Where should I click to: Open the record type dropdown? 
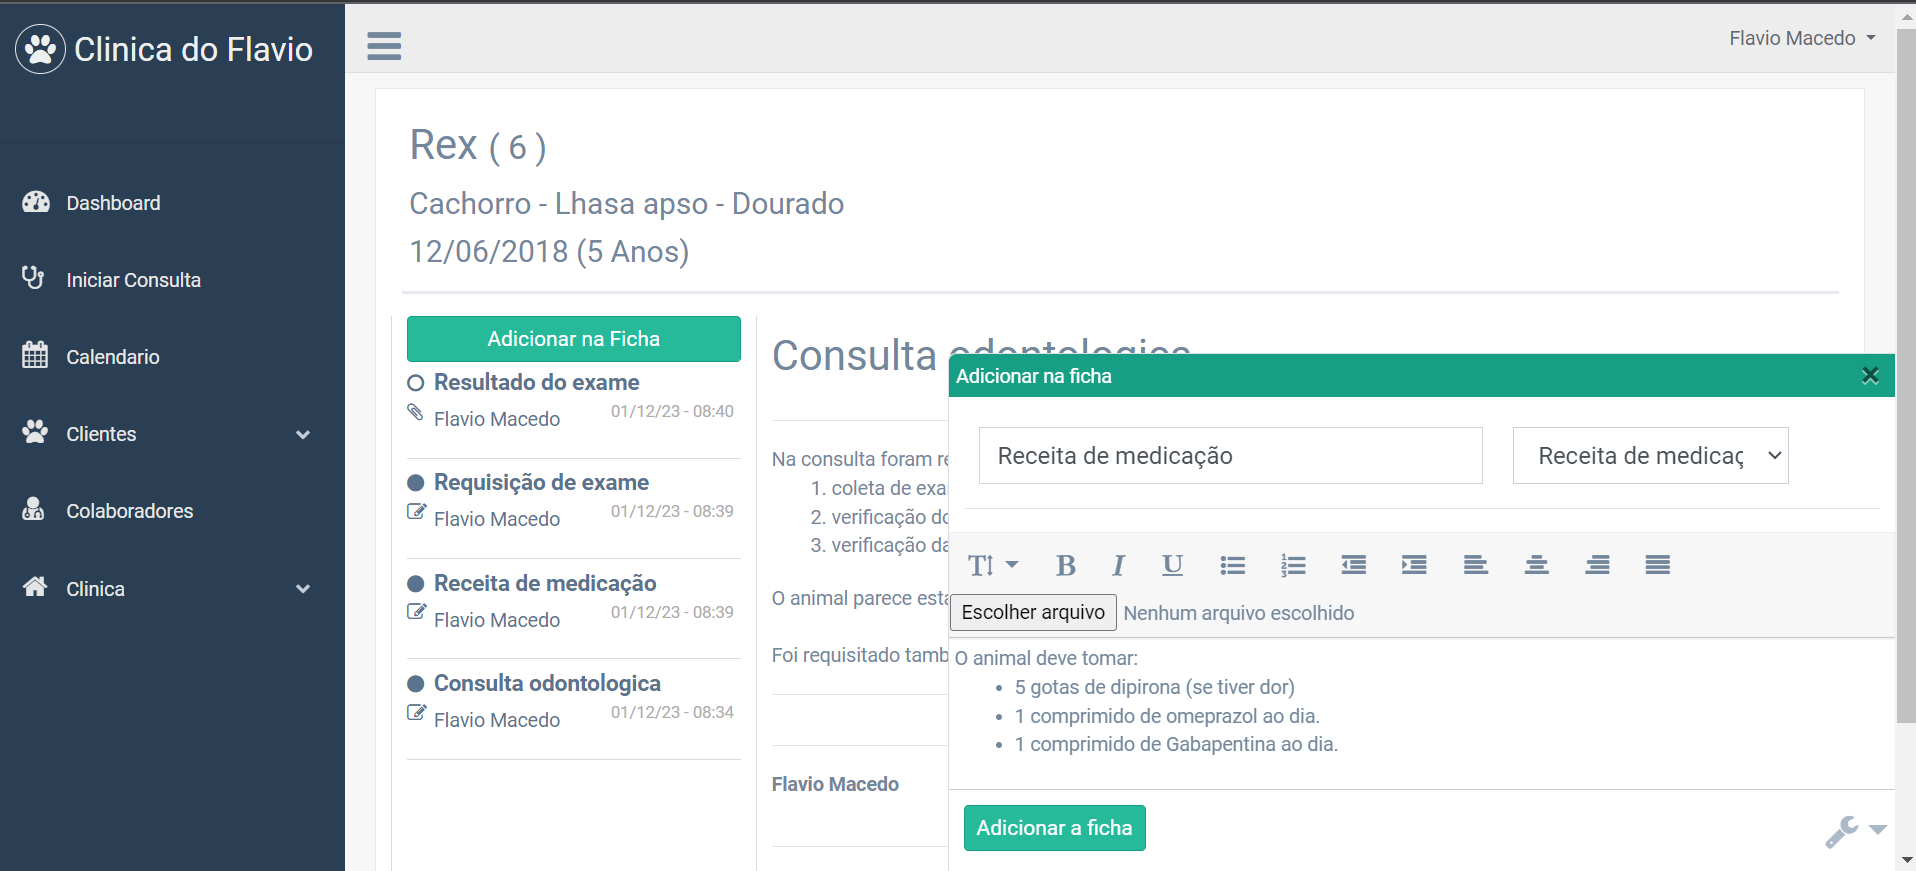pos(1650,456)
